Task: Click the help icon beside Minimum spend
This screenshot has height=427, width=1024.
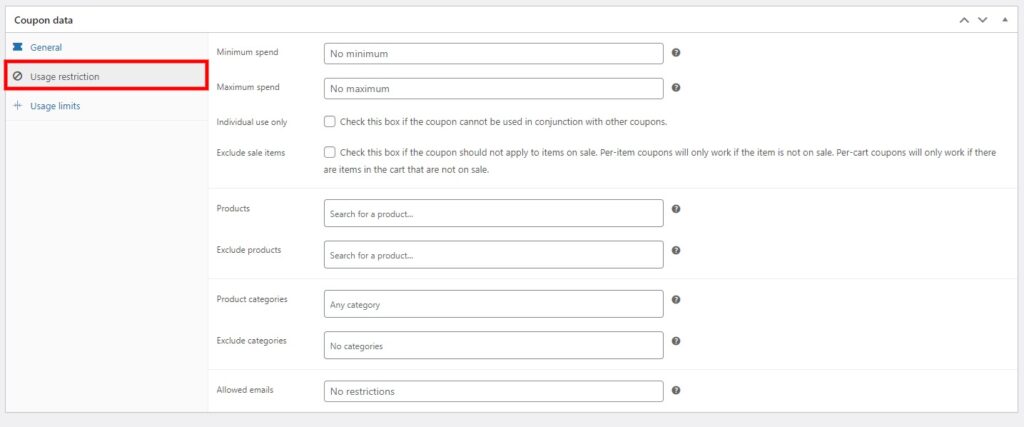Action: click(x=676, y=52)
